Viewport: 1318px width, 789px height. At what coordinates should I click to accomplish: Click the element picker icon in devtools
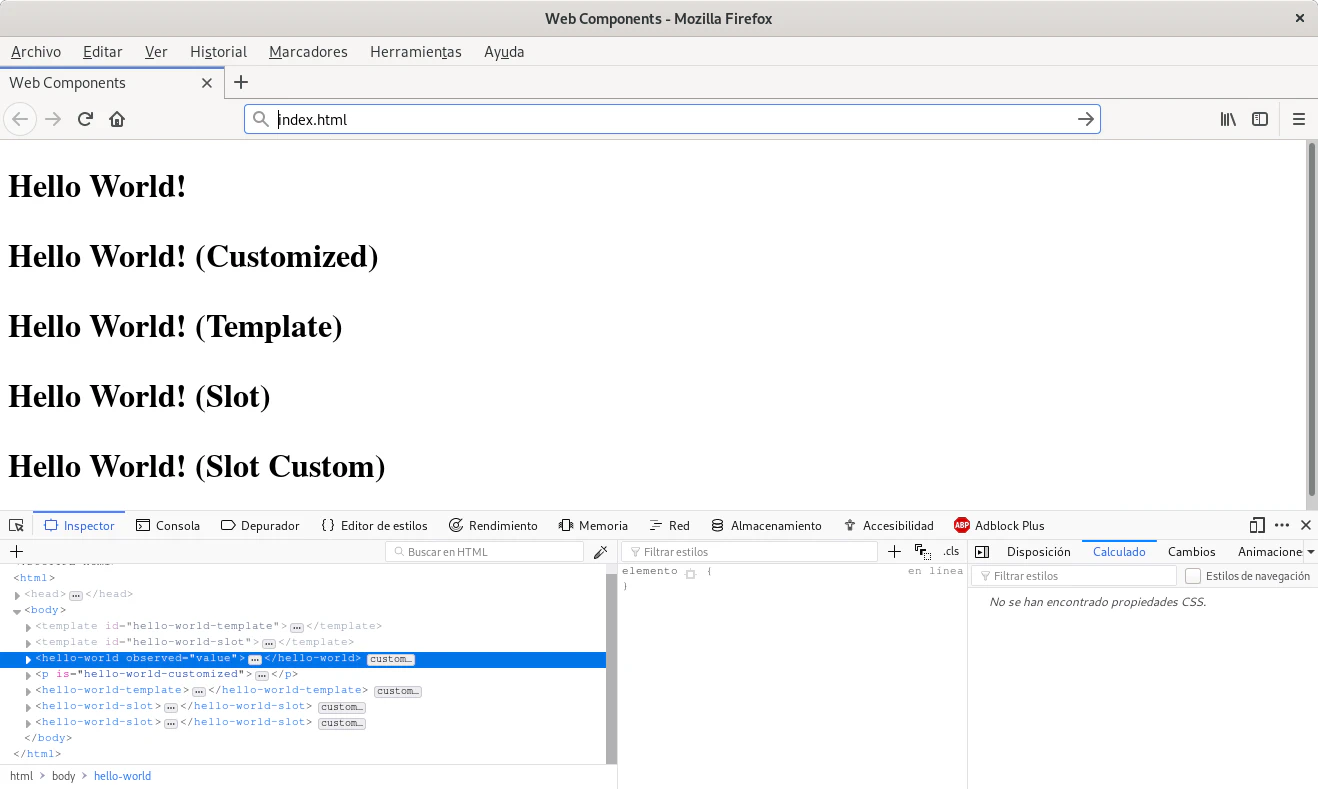pyautogui.click(x=16, y=525)
